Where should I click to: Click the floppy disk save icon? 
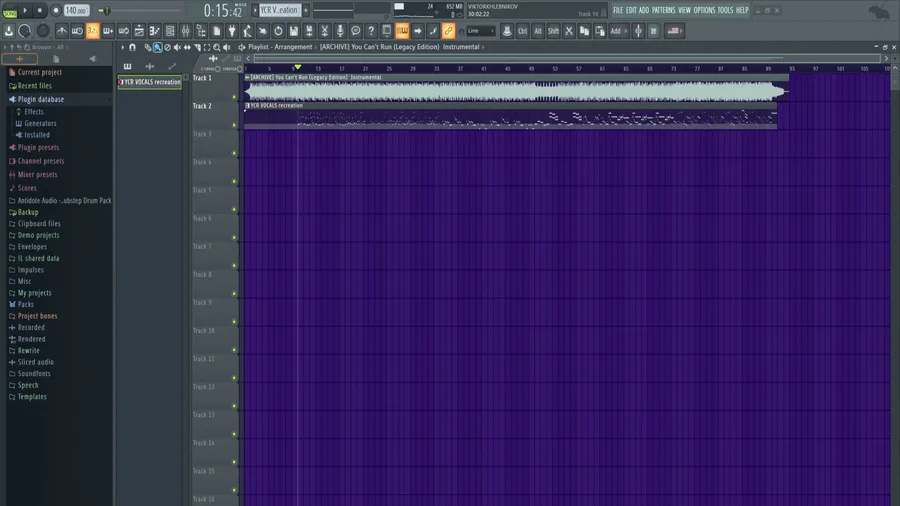tap(294, 31)
